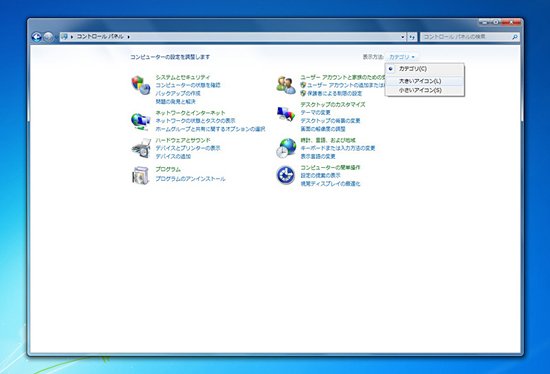Open the ハードウェアとサウンド printer icon
Viewport: 550px width, 374px height.
pyautogui.click(x=141, y=148)
